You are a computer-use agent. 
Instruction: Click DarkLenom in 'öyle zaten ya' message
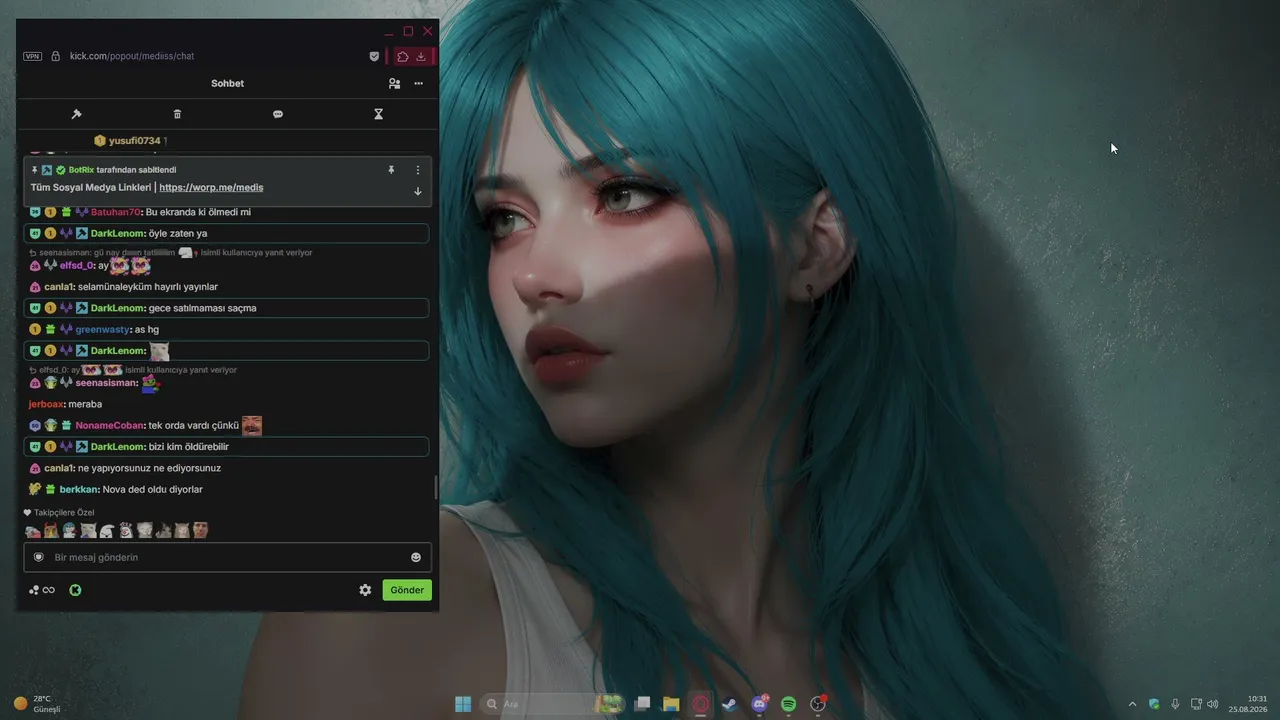point(117,233)
